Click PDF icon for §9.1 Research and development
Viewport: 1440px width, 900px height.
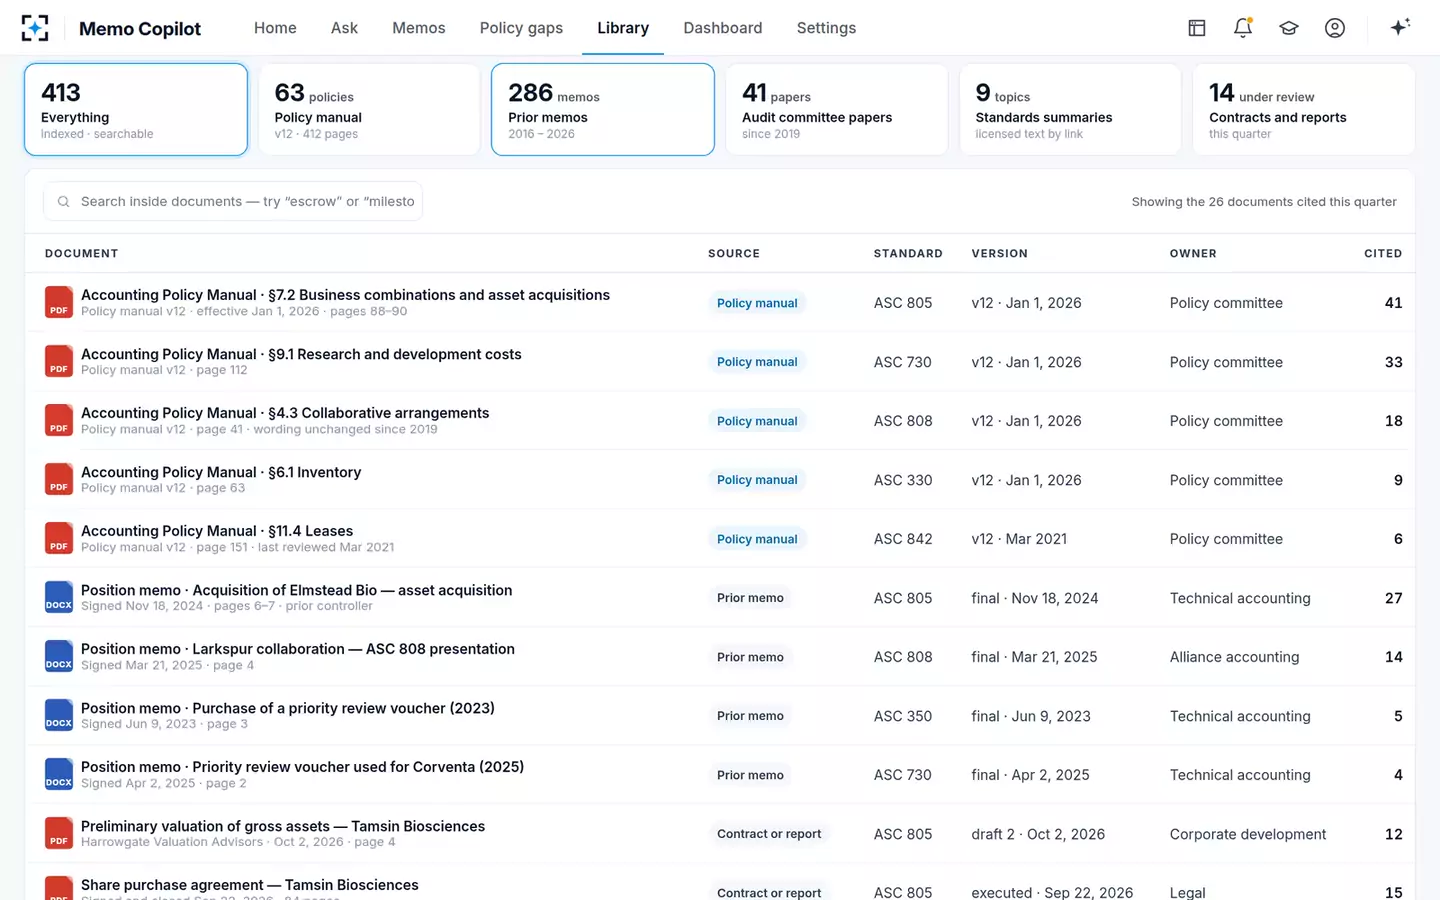point(59,361)
